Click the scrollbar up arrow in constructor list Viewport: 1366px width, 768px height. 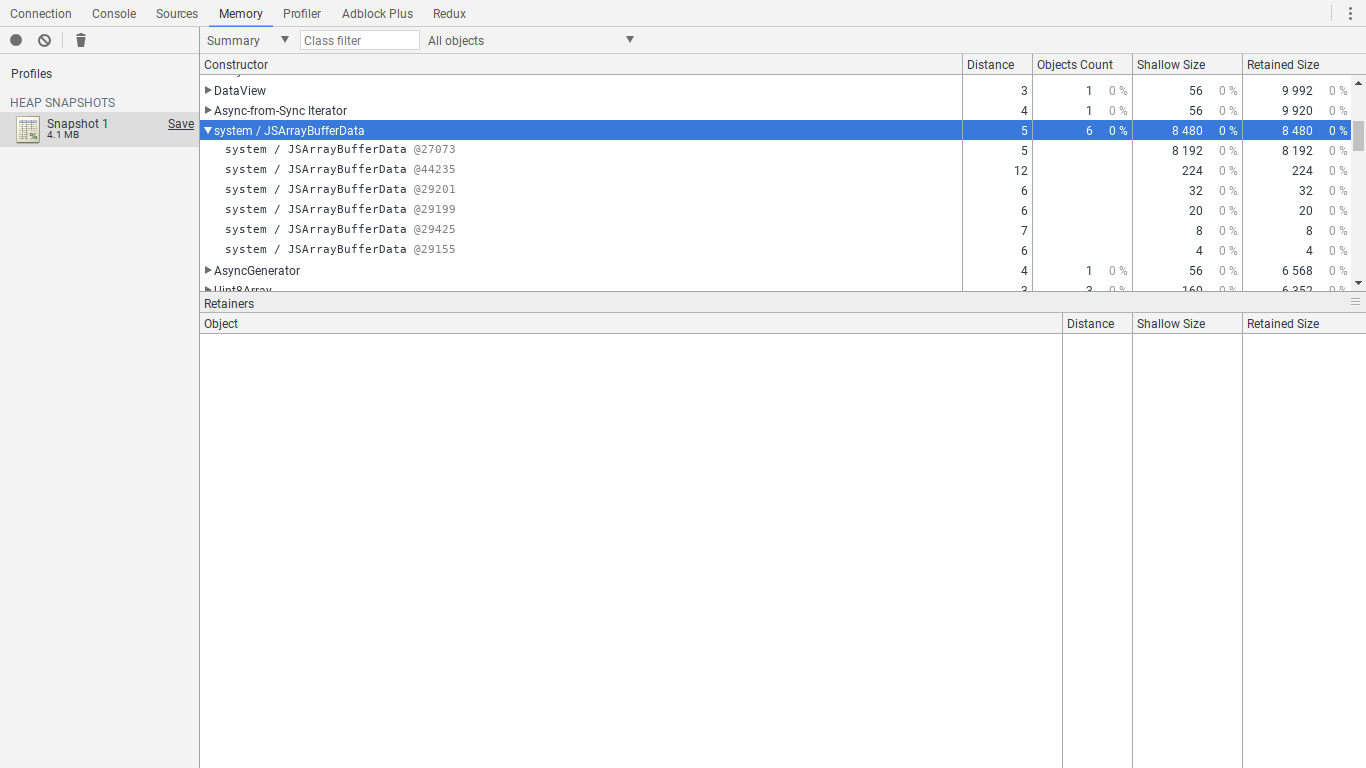click(x=1359, y=83)
